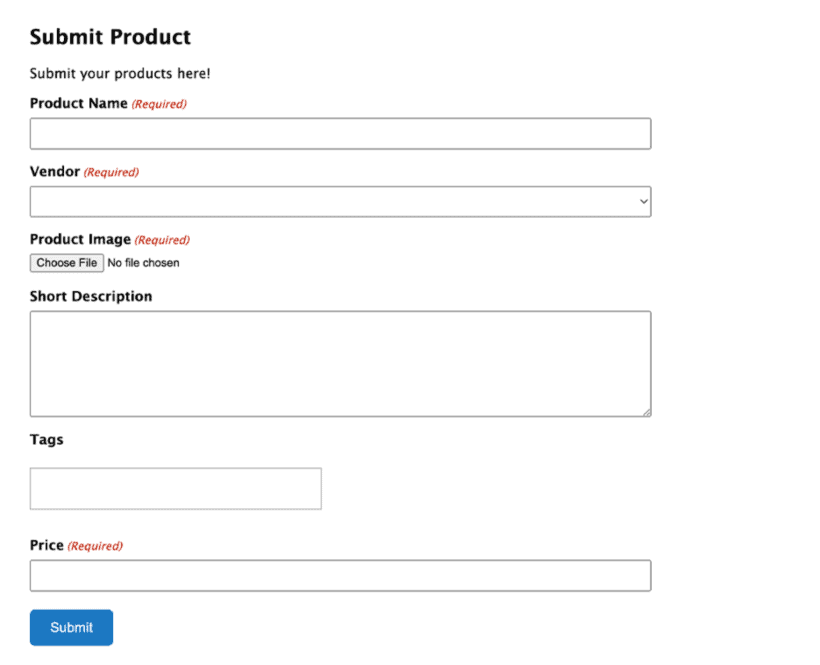This screenshot has width=820, height=665.
Task: Select the Tags input field
Action: coord(175,488)
